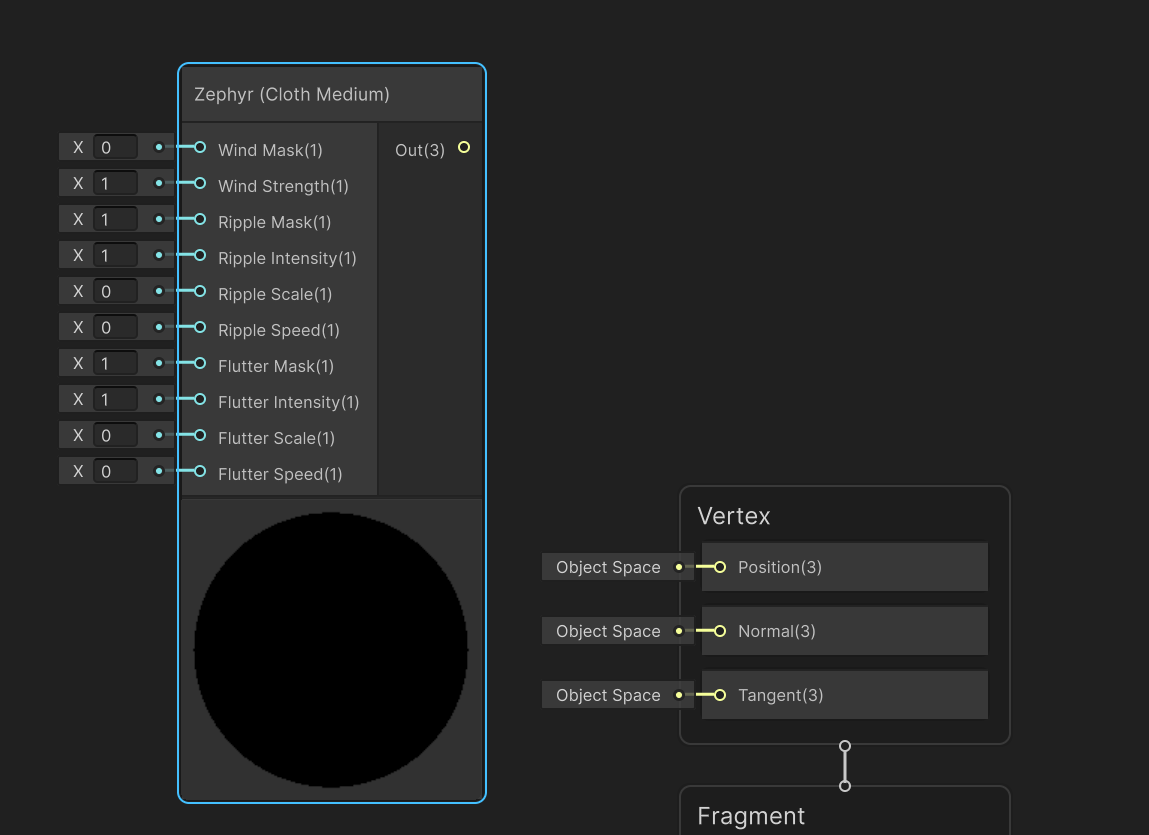Edit the Wind Mask X value field

[115, 148]
